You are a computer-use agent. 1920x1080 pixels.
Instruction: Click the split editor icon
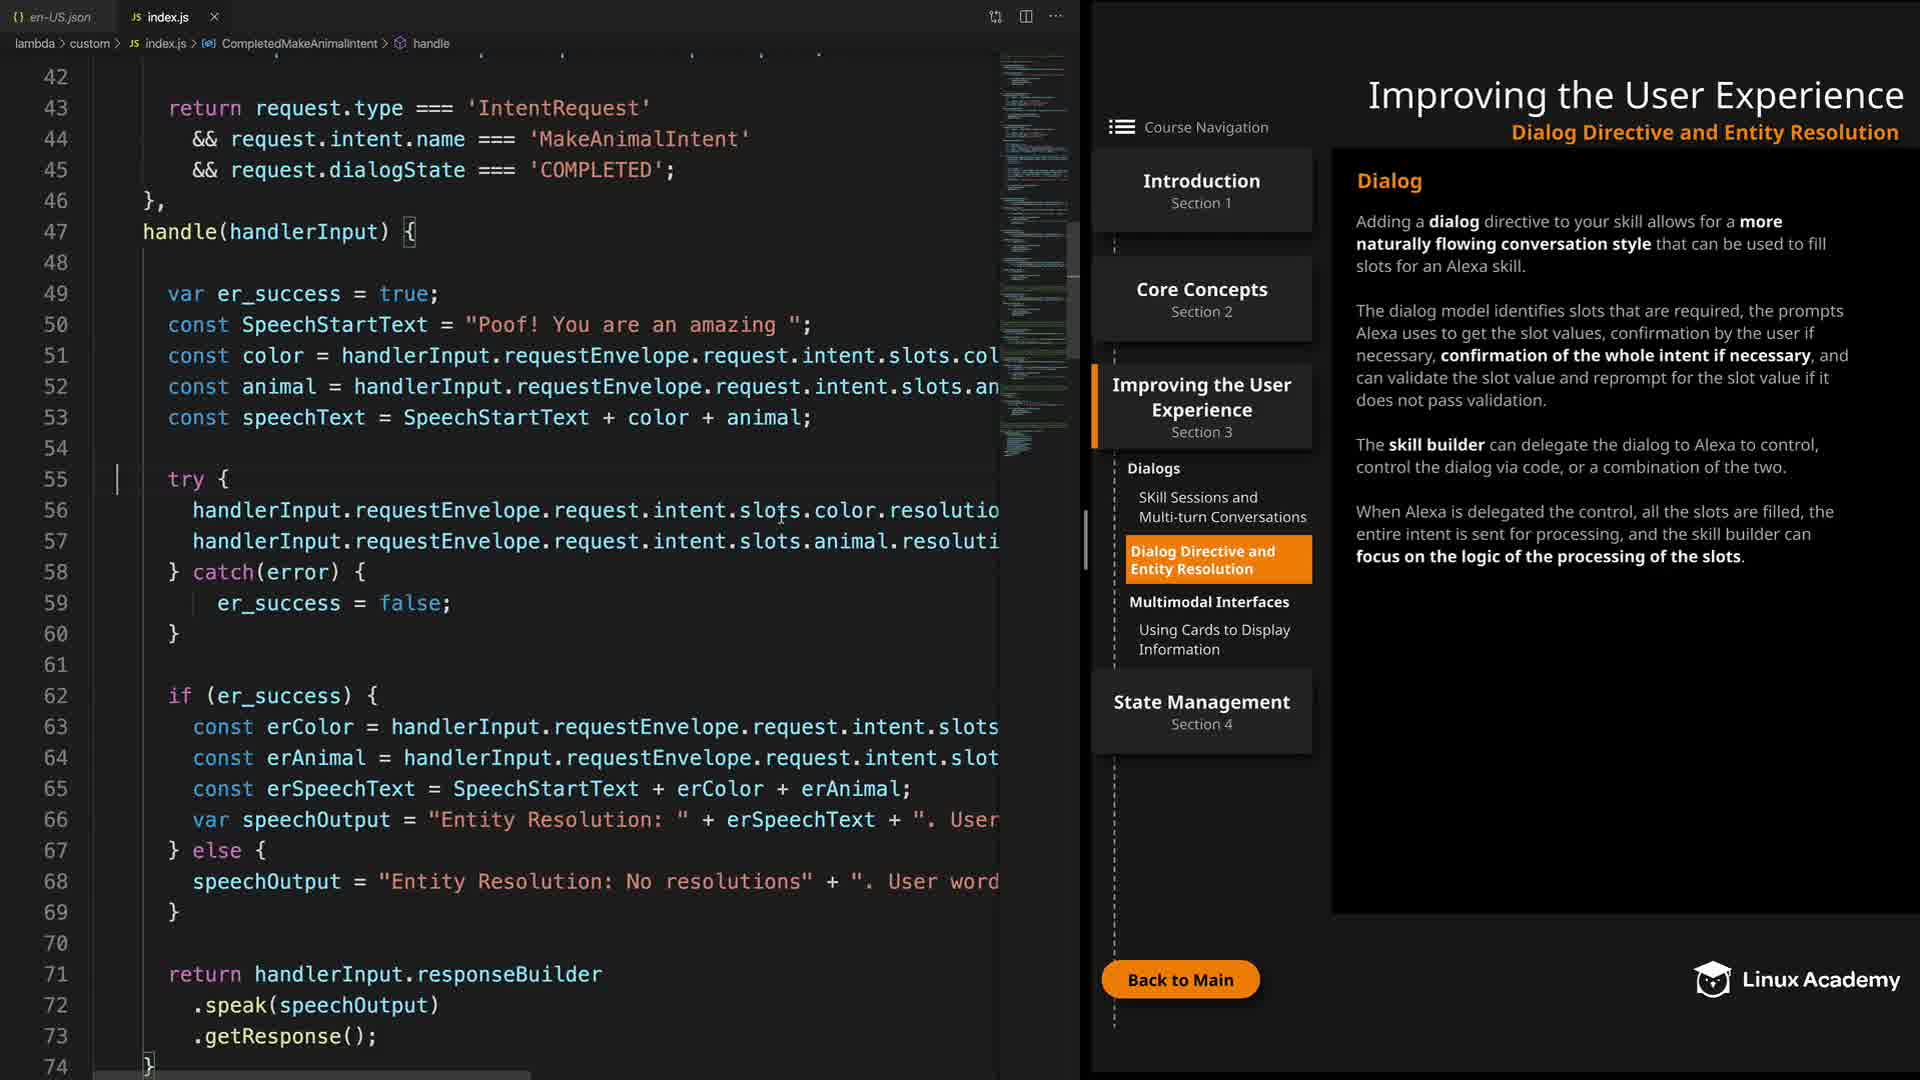(x=1026, y=17)
